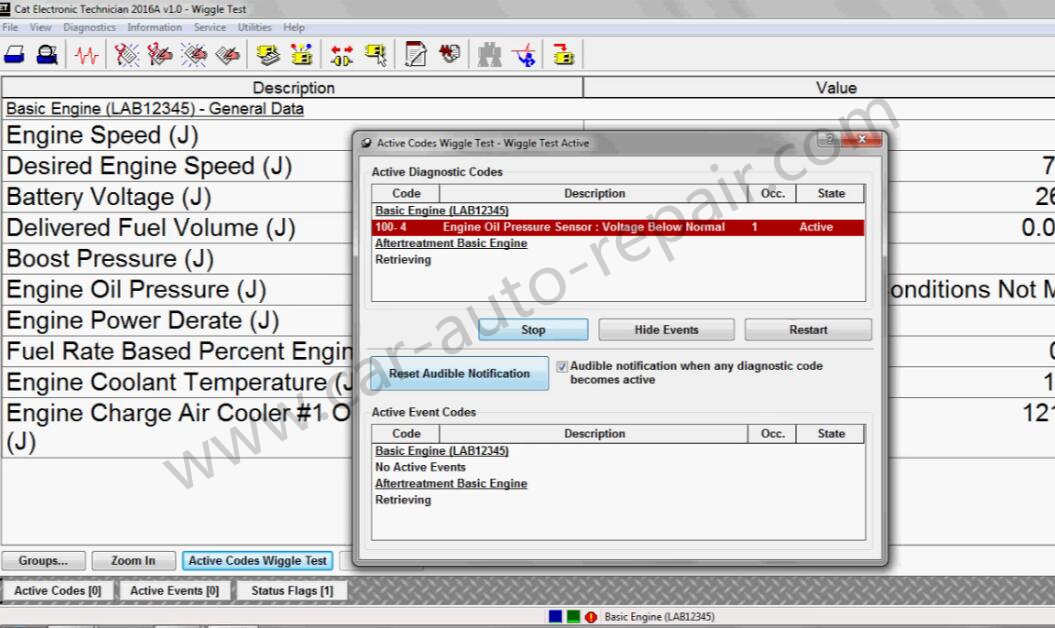Open Print Preview from the toolbar
This screenshot has width=1055, height=628.
click(x=46, y=55)
